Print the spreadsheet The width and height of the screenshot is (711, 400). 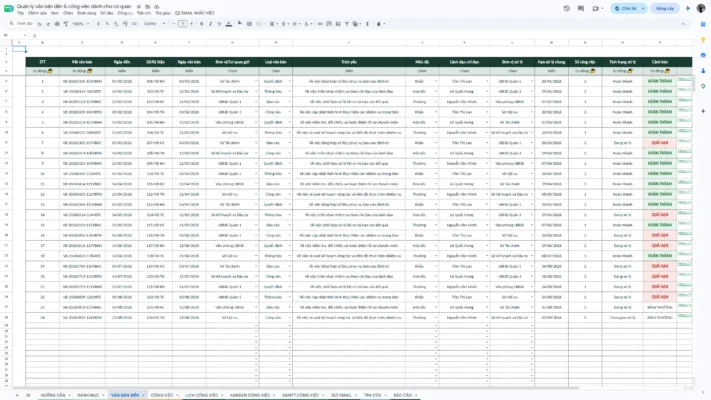coord(57,24)
